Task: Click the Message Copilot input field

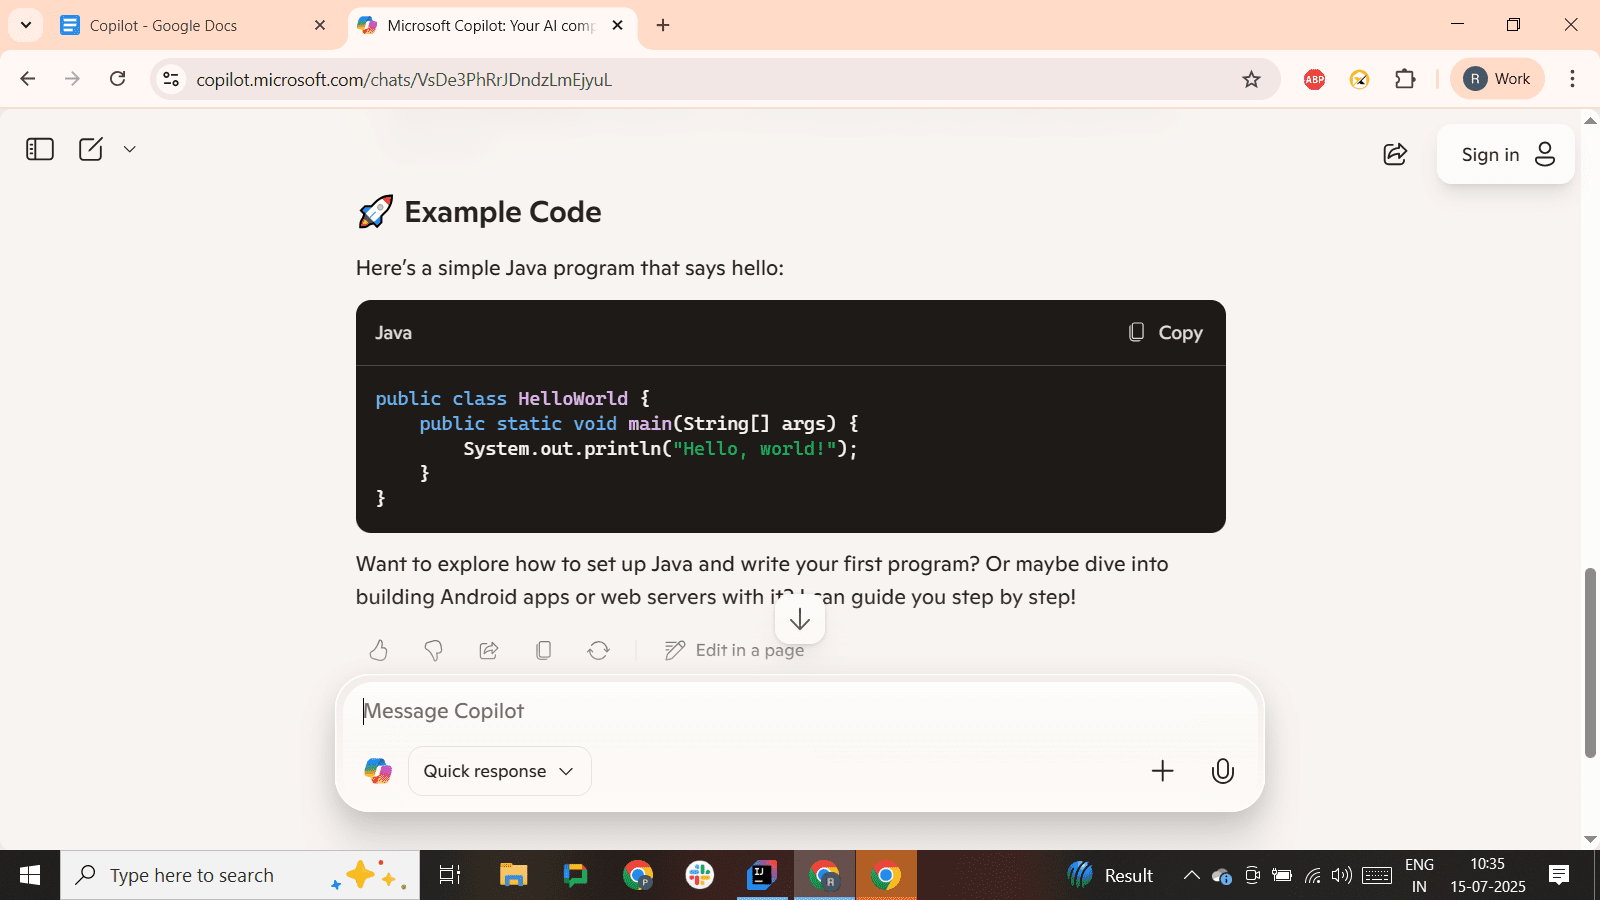Action: pyautogui.click(x=700, y=710)
